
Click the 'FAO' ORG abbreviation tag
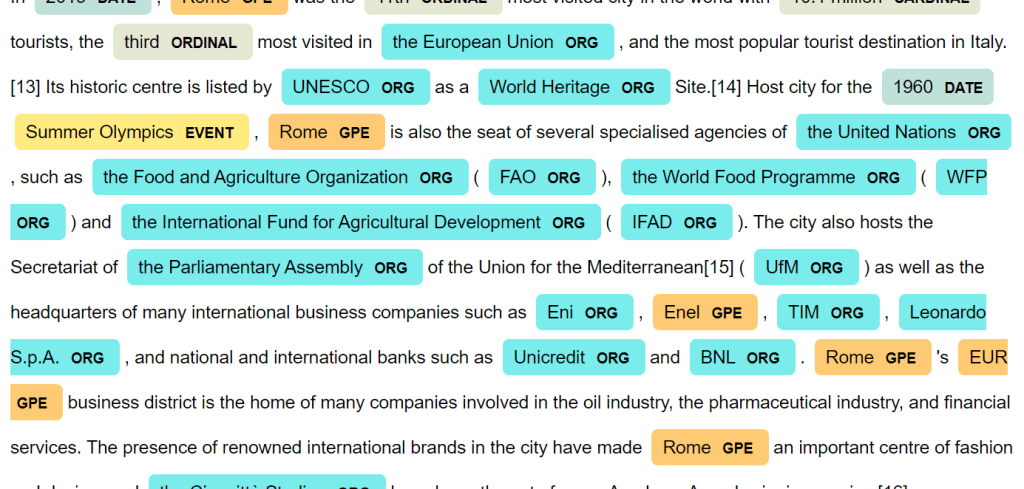[x=540, y=177]
